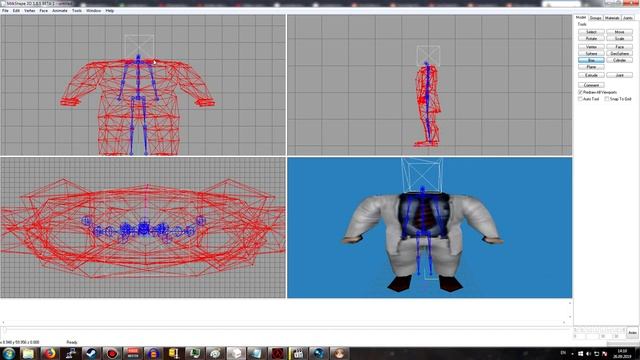The image size is (640, 360).
Task: Click the red circle taskbar icon
Action: pyautogui.click(x=112, y=353)
